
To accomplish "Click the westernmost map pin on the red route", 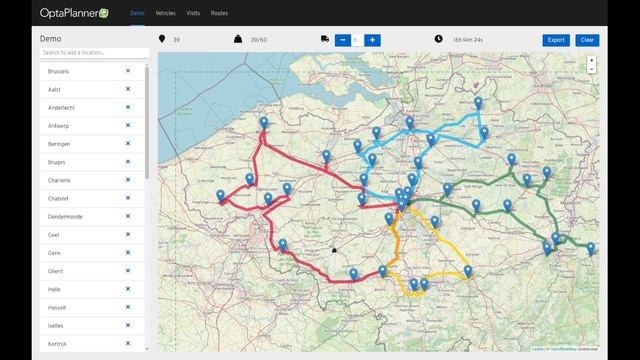I will [x=220, y=196].
